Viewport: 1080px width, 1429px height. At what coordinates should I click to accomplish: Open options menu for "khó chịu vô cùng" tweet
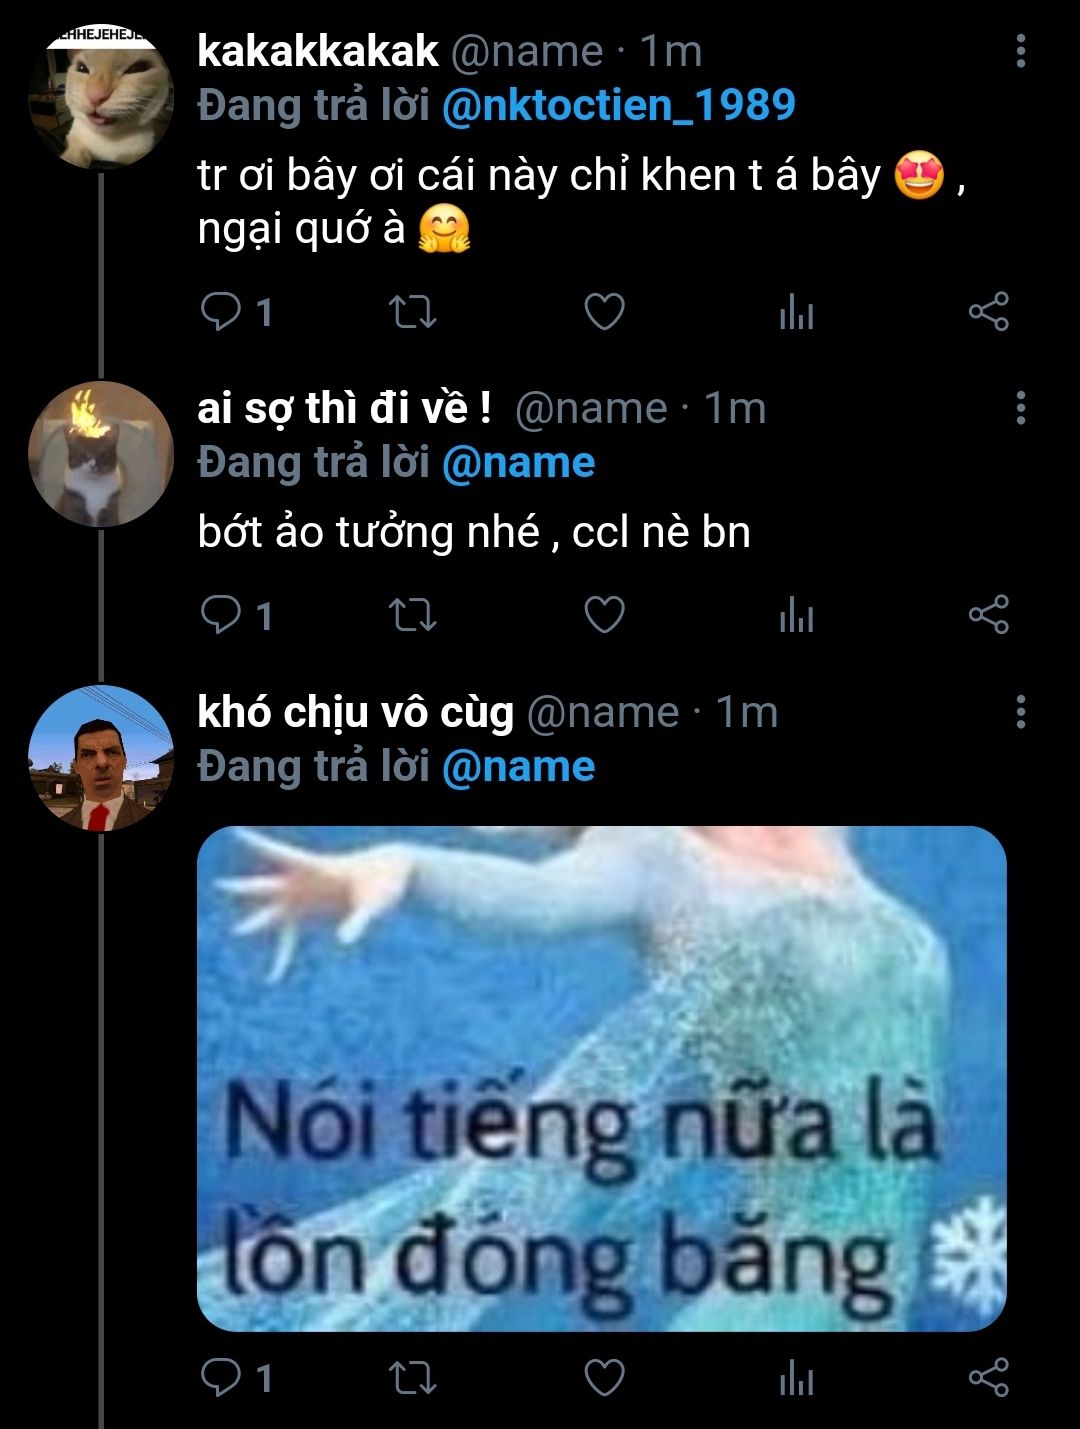pos(1020,712)
